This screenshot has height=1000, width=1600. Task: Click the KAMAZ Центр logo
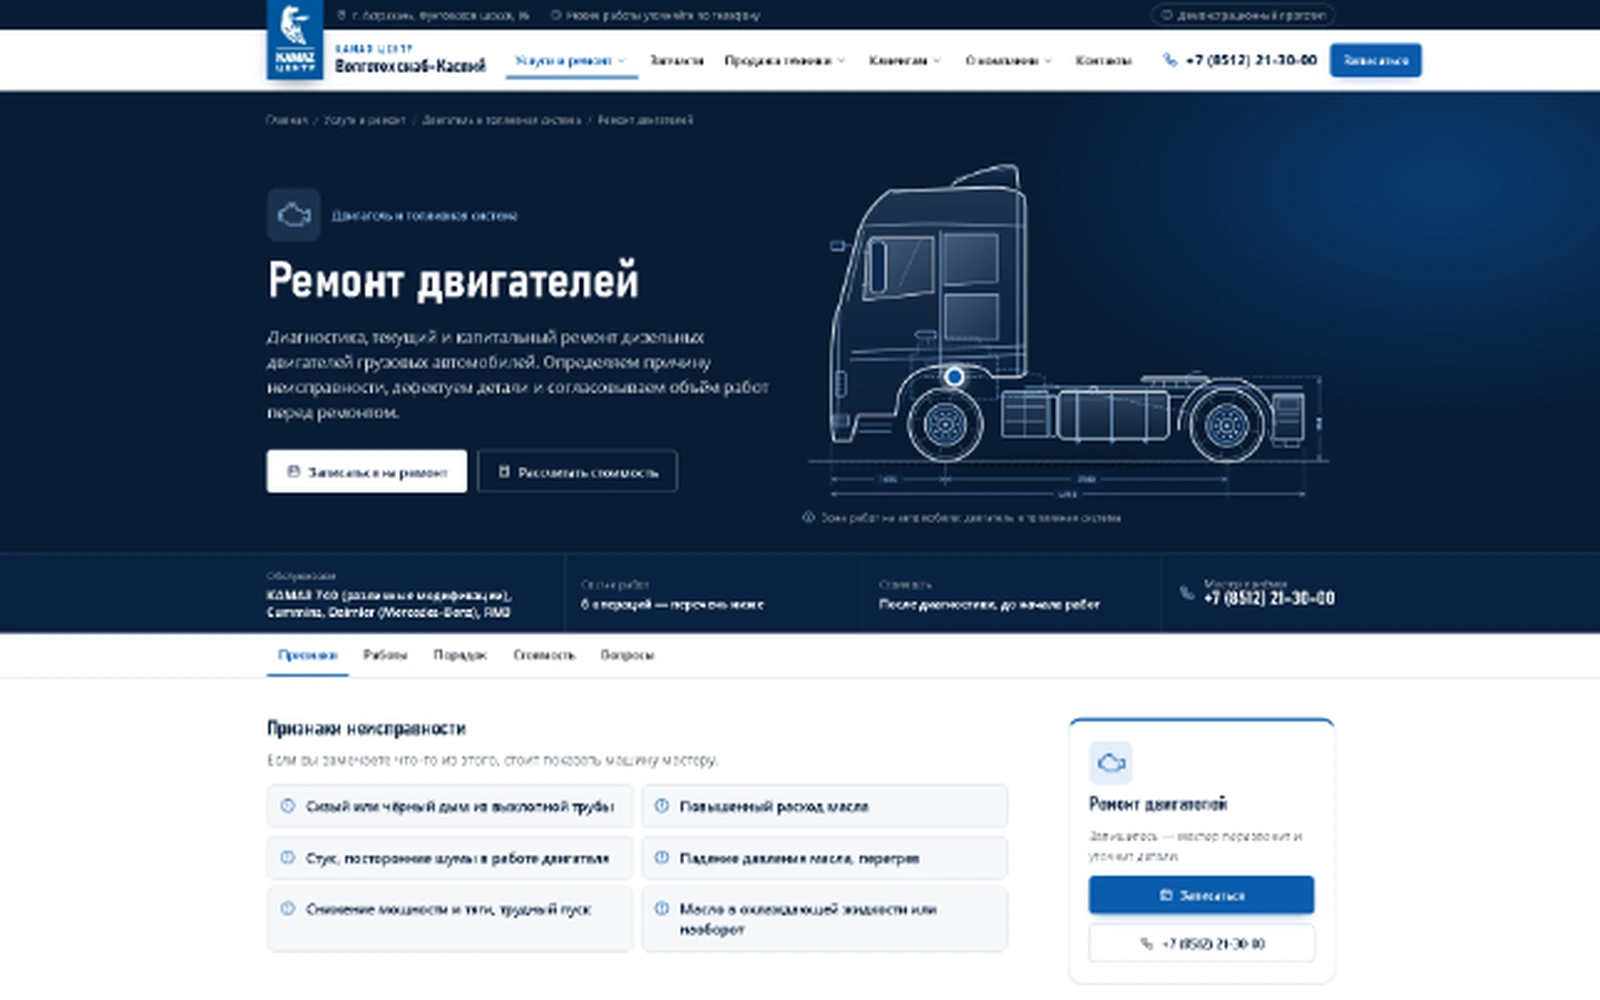click(295, 40)
